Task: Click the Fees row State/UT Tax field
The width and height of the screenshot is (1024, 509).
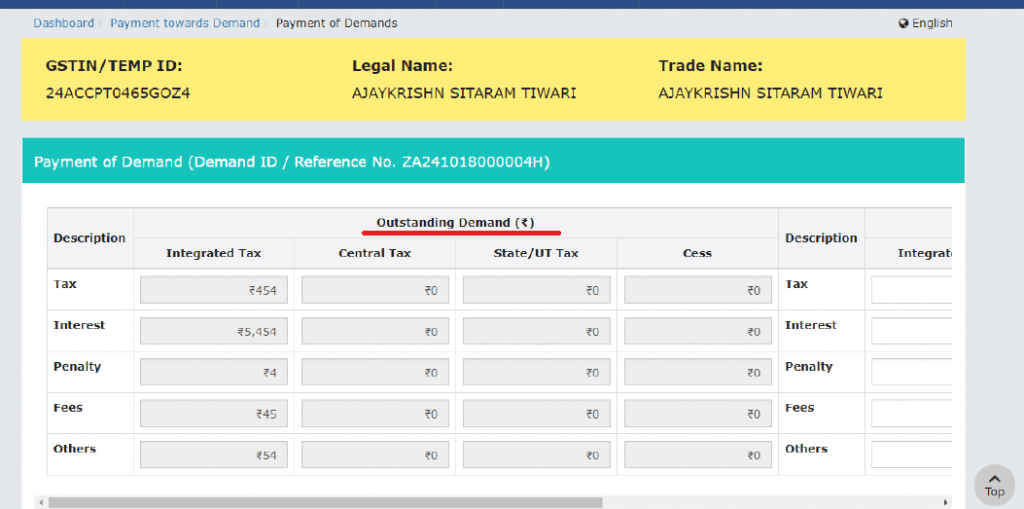Action: pos(537,414)
